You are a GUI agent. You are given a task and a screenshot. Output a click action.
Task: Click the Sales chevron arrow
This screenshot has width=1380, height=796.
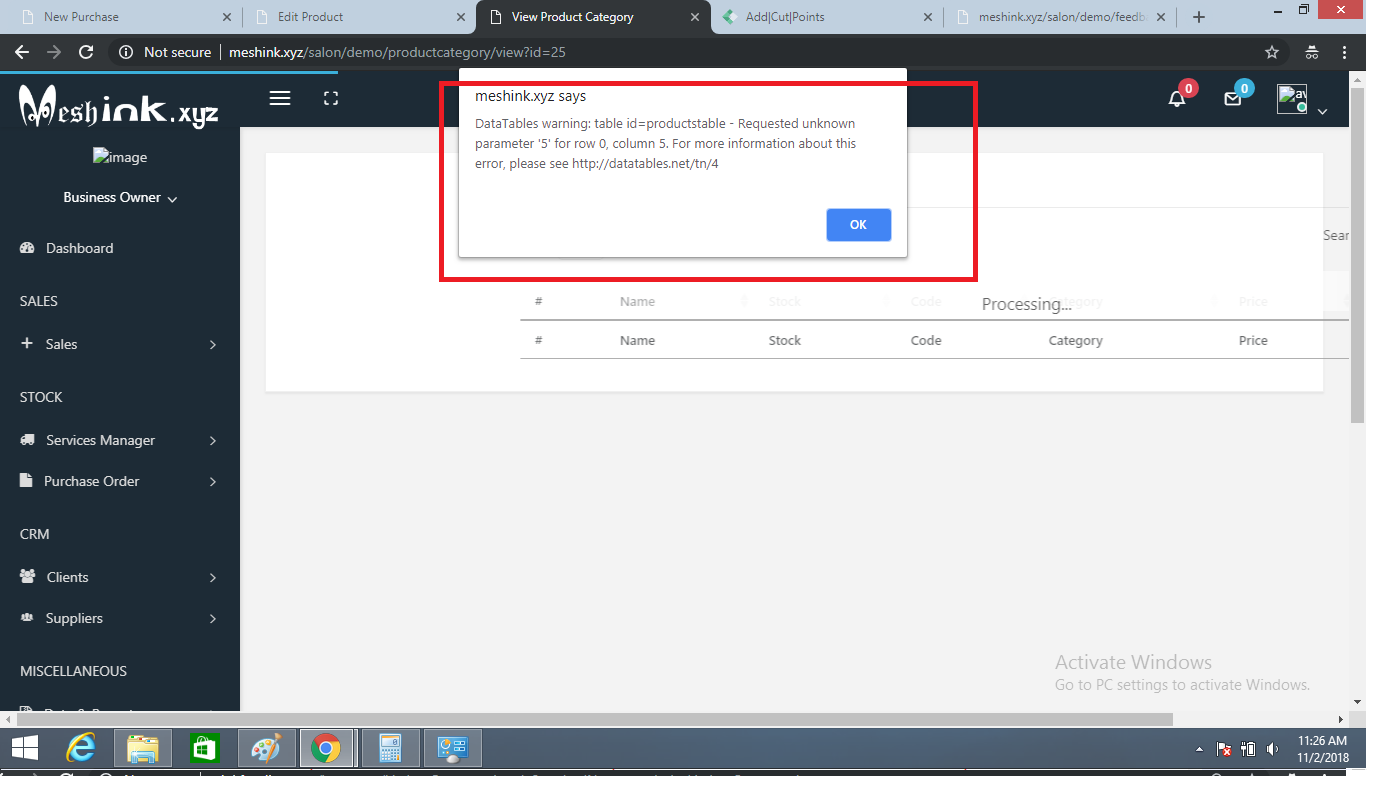(213, 344)
